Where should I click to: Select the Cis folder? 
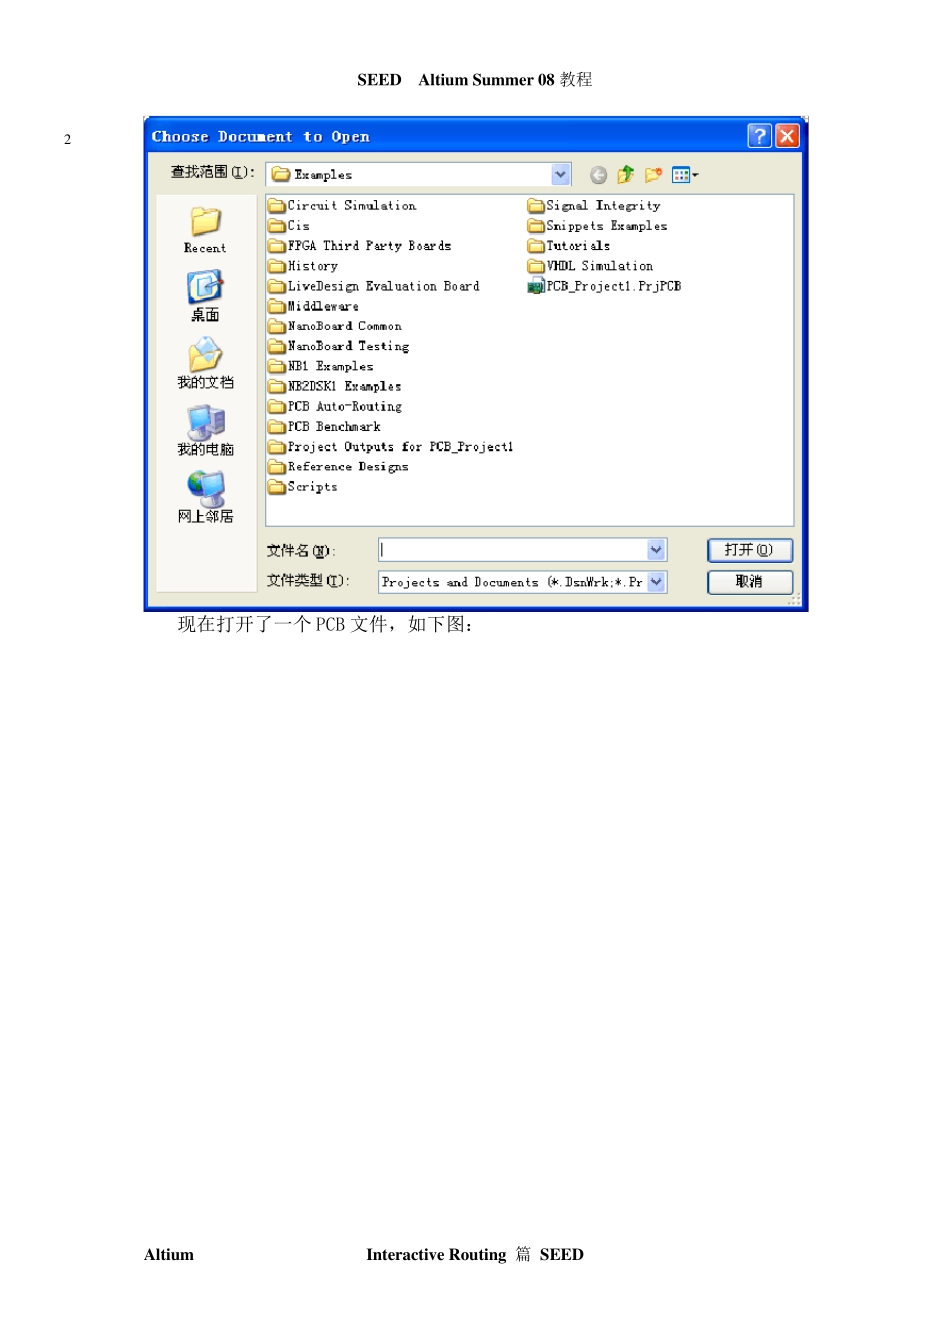pos(289,226)
